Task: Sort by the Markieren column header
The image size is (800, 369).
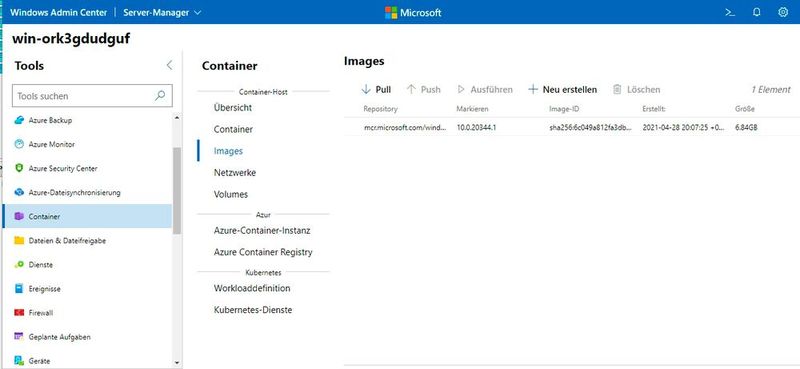Action: click(472, 109)
